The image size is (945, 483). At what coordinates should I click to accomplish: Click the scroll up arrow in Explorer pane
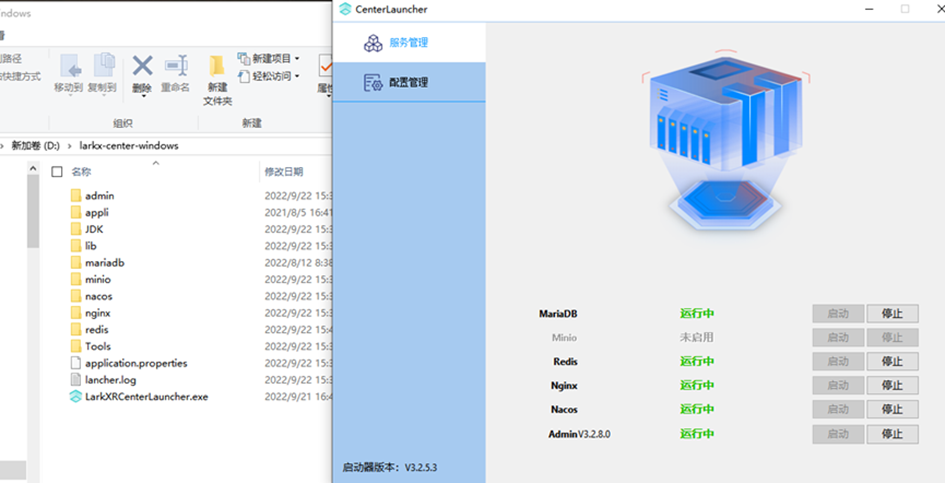click(x=33, y=168)
